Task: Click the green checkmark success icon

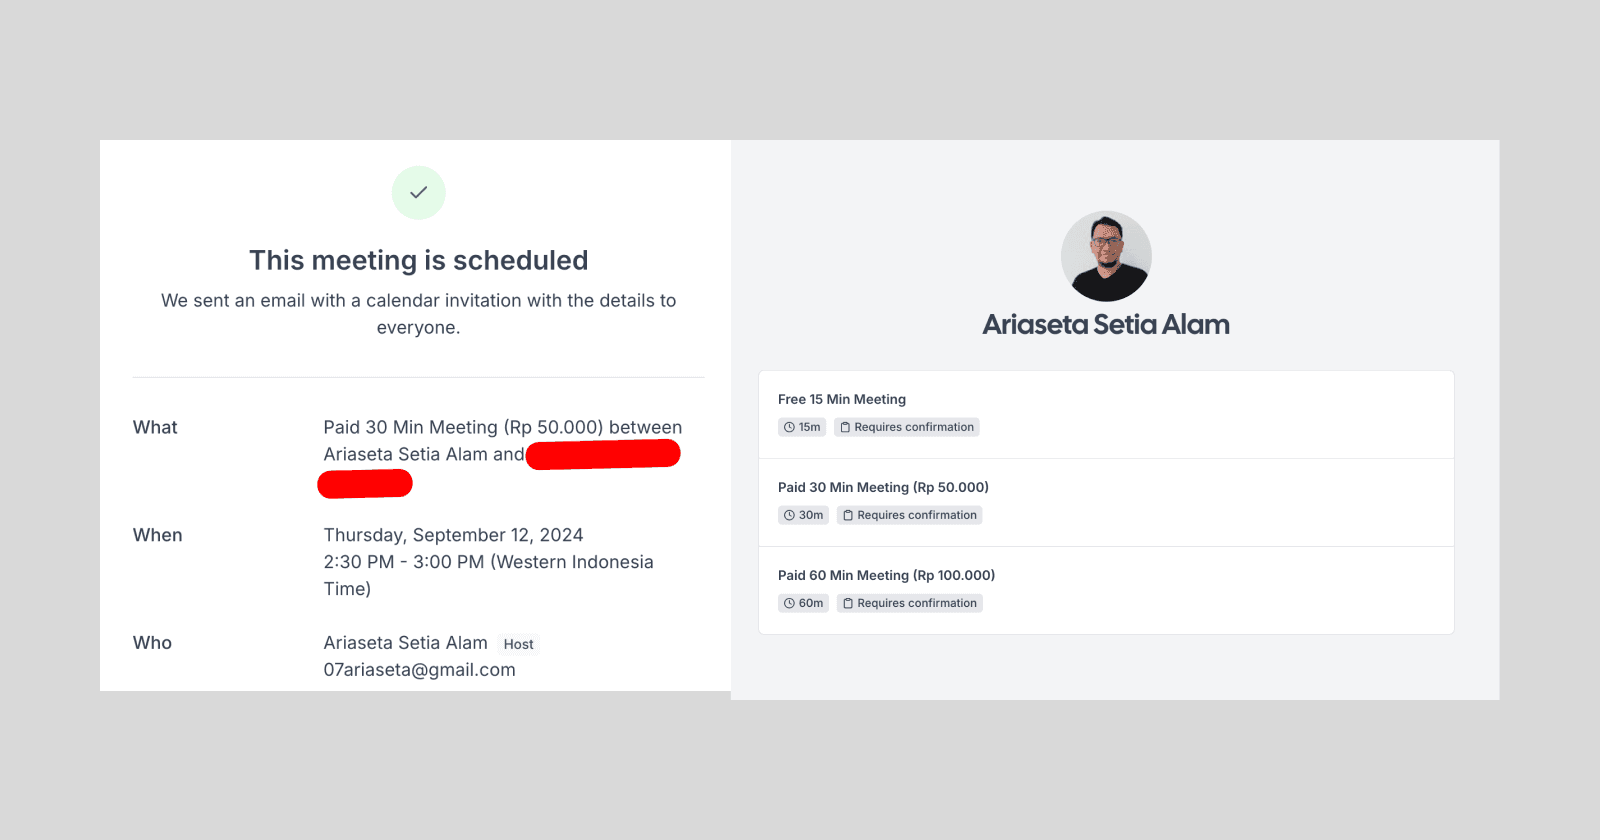Action: click(x=418, y=192)
